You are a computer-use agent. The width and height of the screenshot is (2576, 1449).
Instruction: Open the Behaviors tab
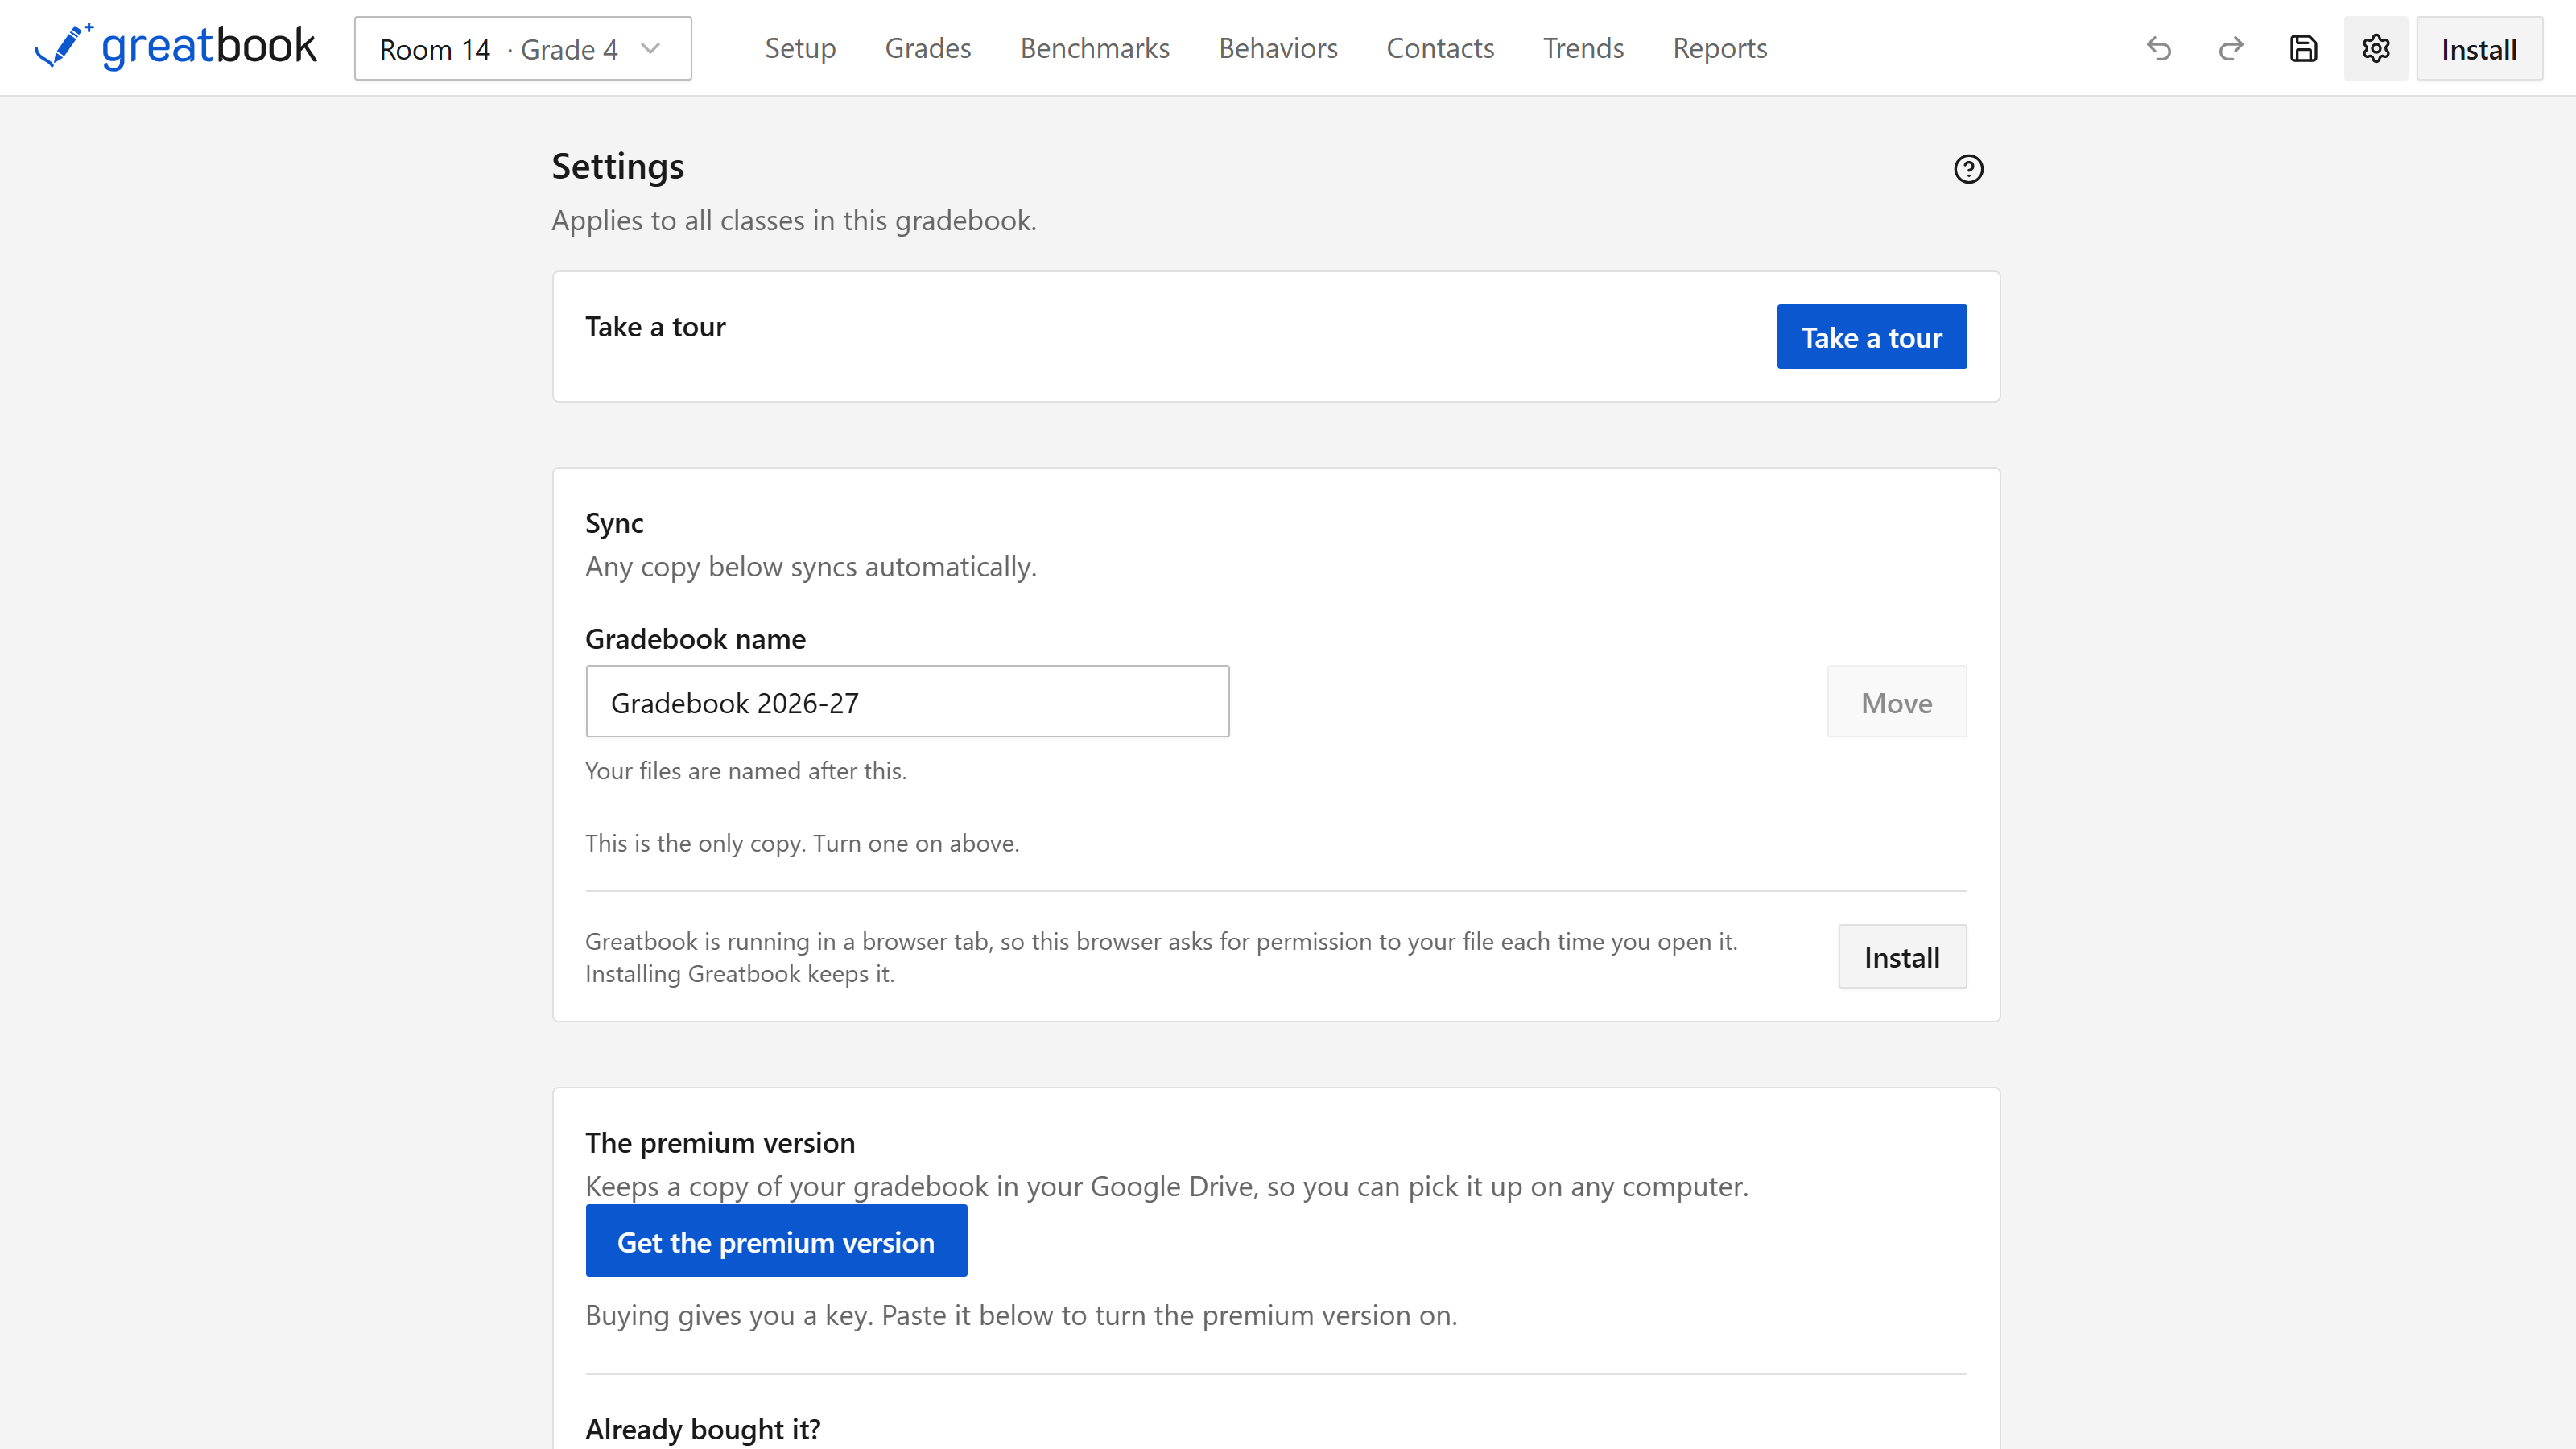pos(1278,48)
